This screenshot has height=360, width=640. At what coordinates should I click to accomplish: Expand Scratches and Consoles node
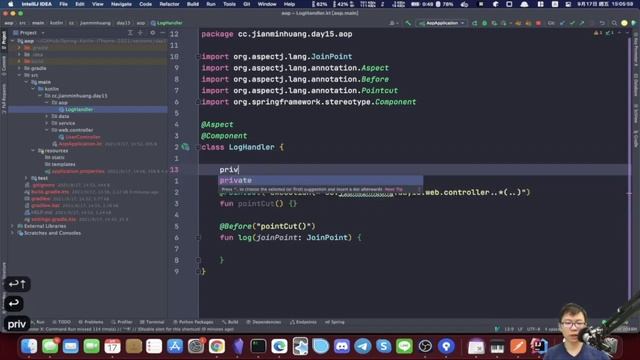(13, 233)
